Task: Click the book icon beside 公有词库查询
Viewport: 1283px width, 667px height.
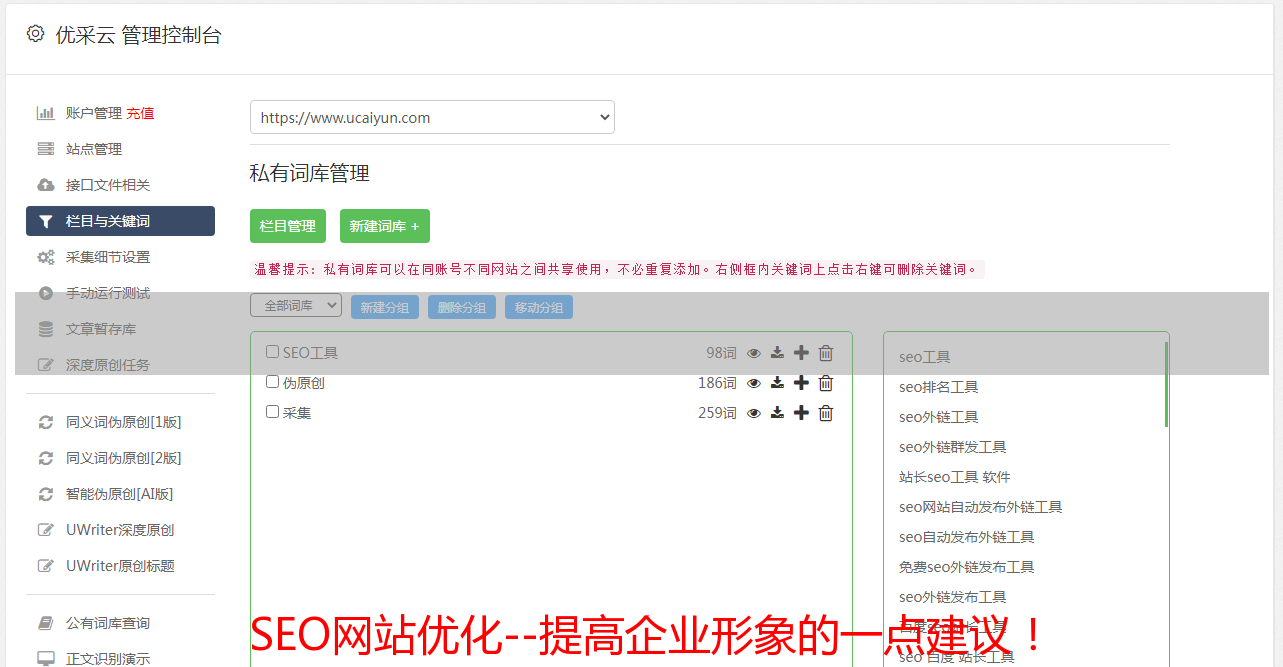Action: pos(46,623)
